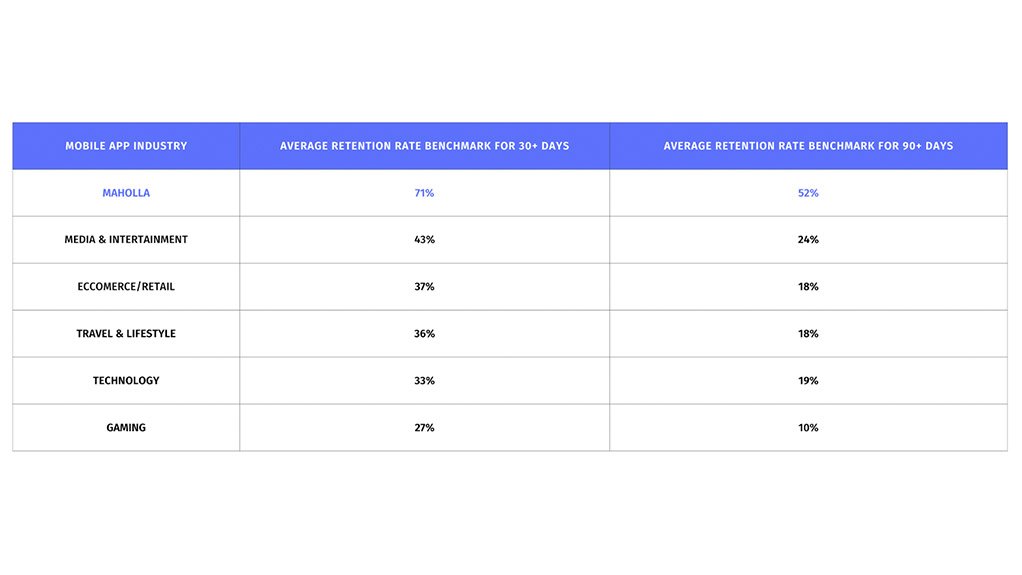Click the 36% cell
Screen dimensions: 1022x575
pos(424,334)
